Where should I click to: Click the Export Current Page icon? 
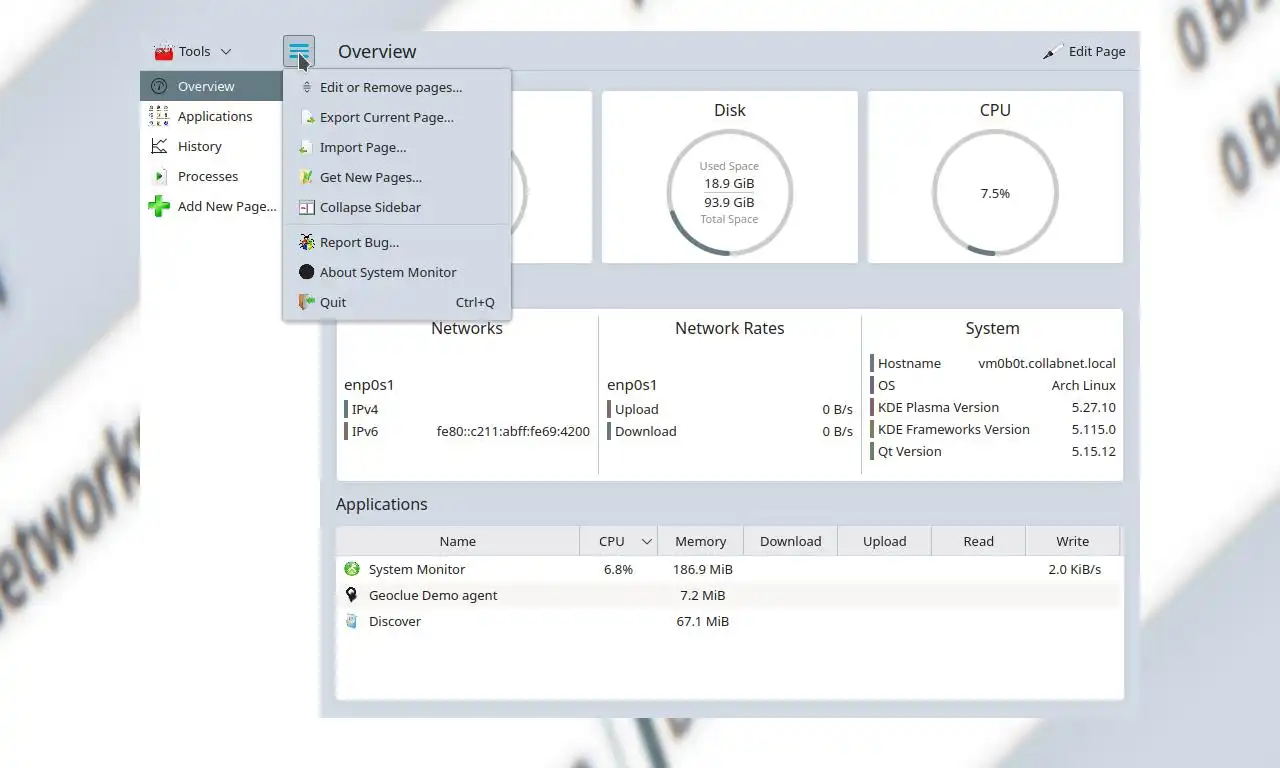click(306, 117)
